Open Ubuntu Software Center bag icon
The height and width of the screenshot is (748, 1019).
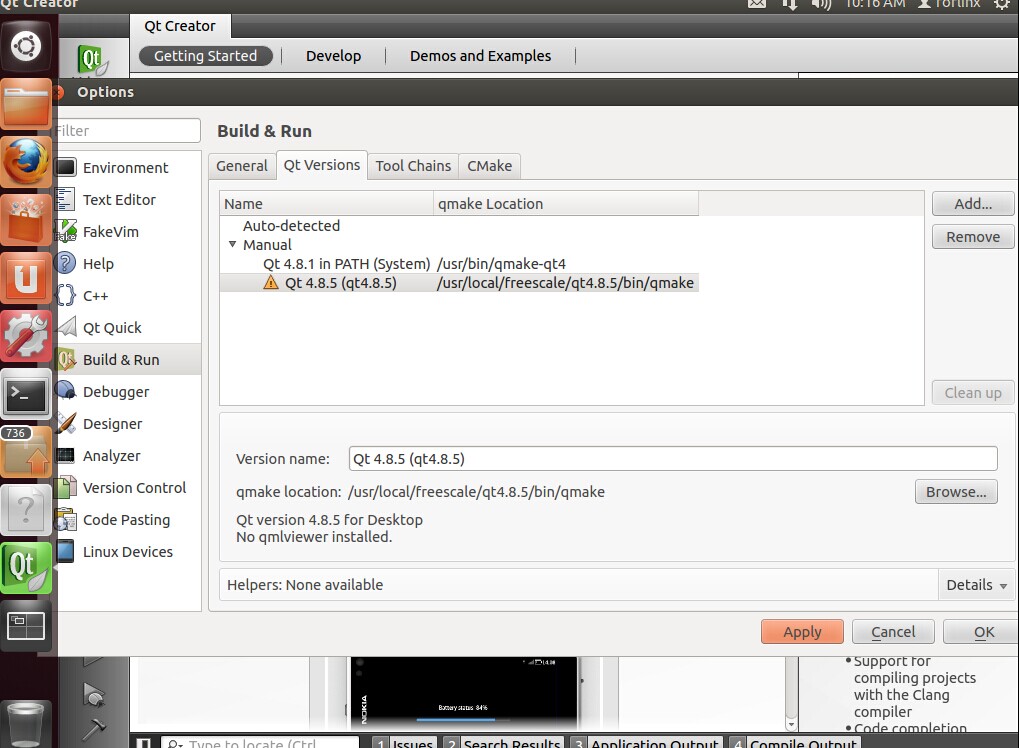point(26,220)
